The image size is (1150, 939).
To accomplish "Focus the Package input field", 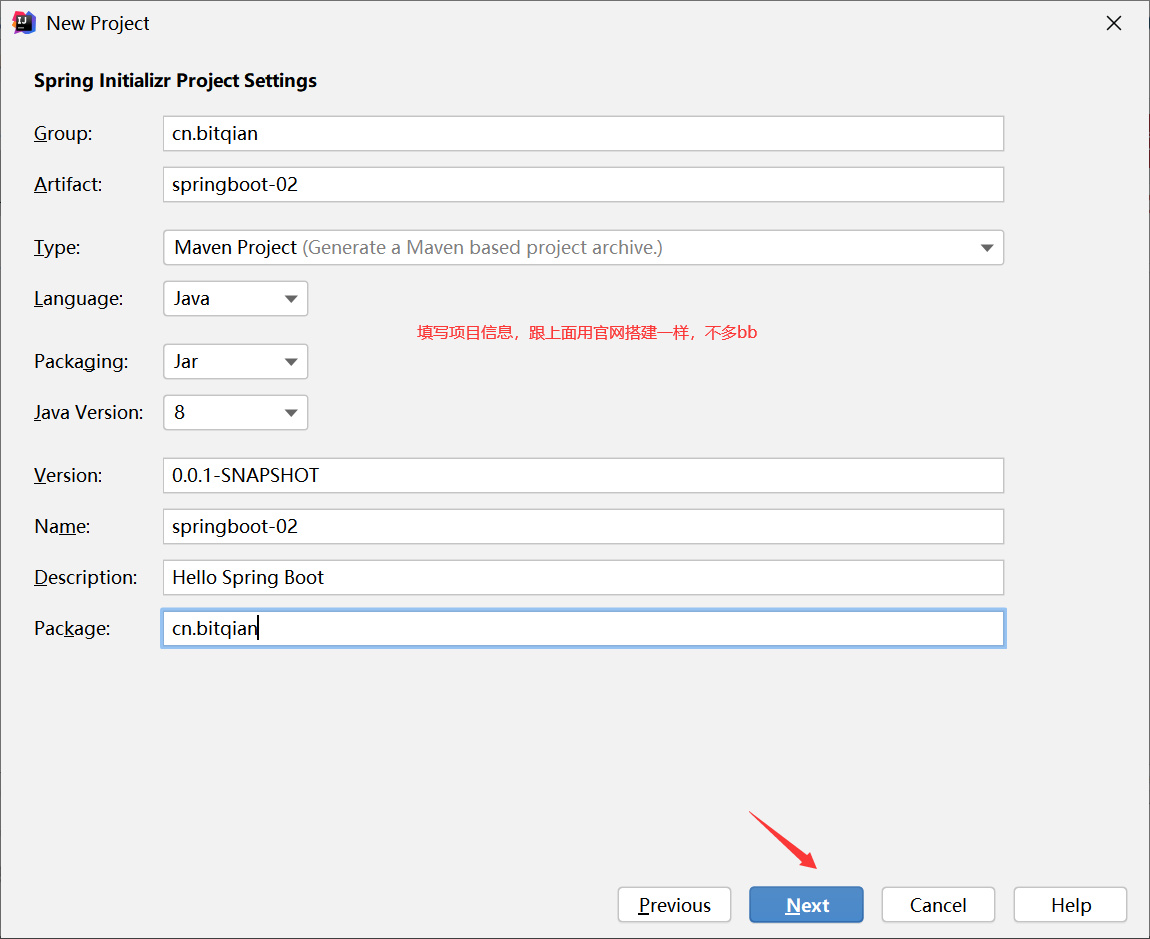I will click(x=583, y=628).
